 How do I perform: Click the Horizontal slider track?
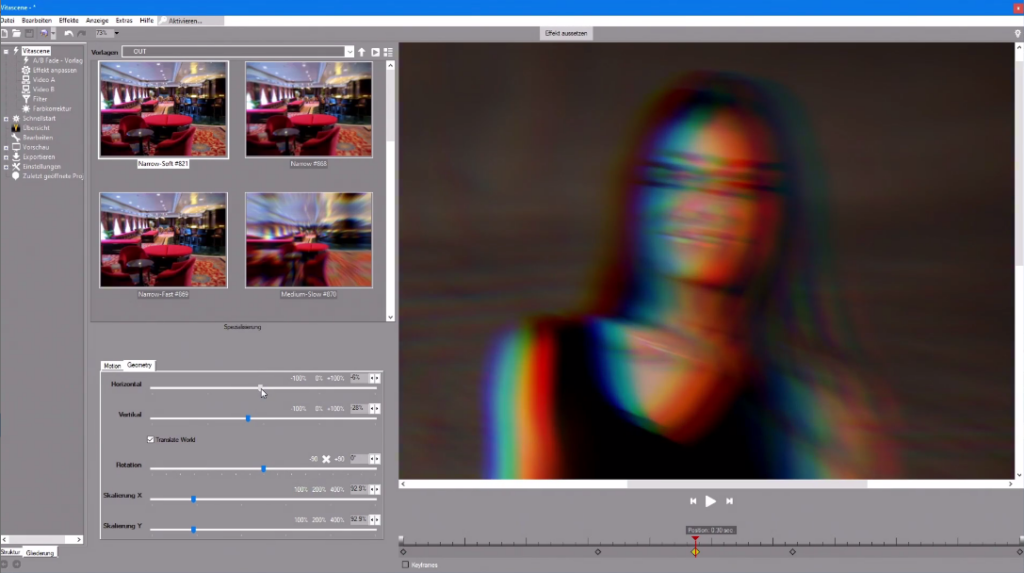(x=263, y=388)
